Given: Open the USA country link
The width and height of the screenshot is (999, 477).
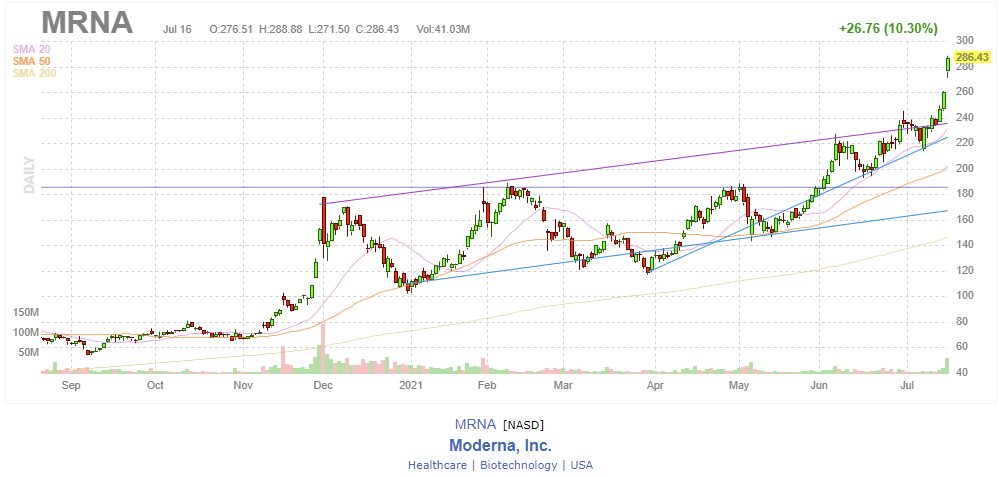Looking at the screenshot, I should click(x=581, y=465).
